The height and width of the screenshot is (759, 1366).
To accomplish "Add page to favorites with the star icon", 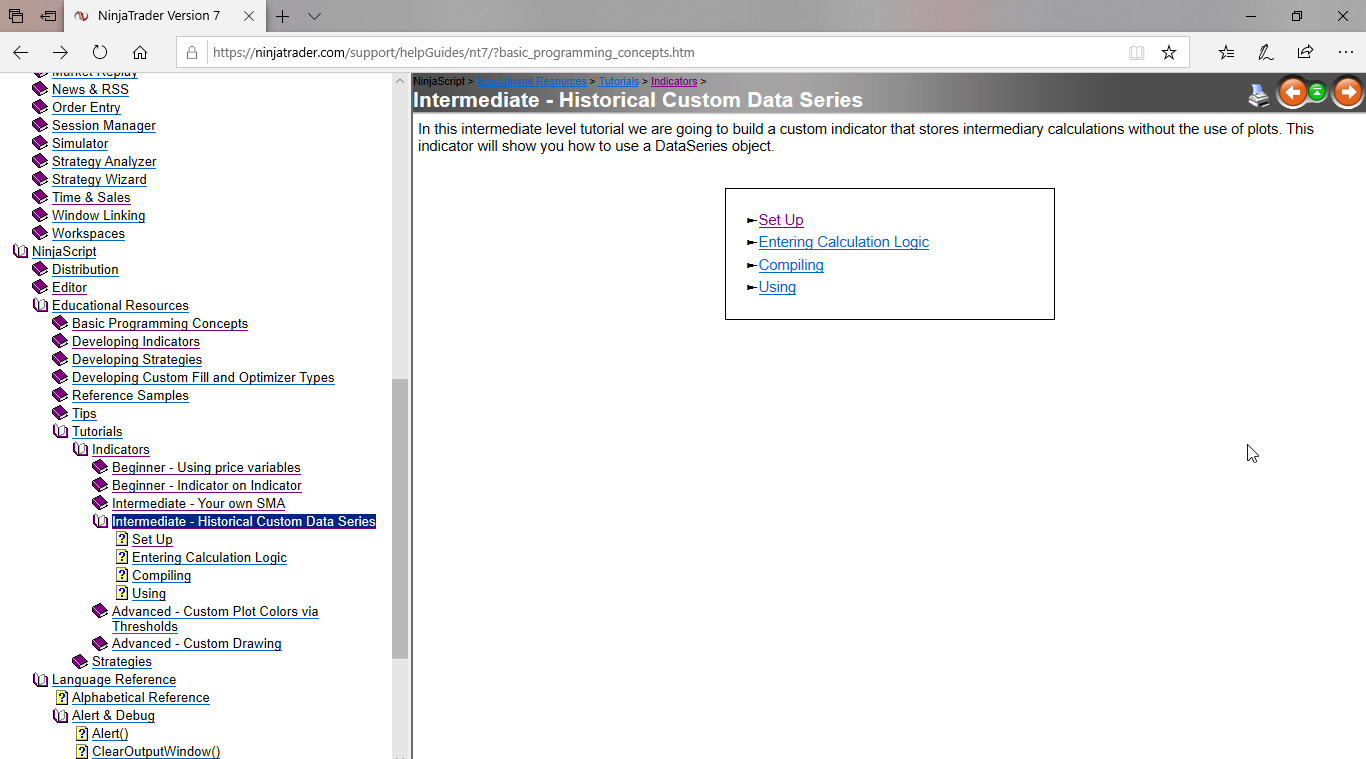I will coord(1168,52).
